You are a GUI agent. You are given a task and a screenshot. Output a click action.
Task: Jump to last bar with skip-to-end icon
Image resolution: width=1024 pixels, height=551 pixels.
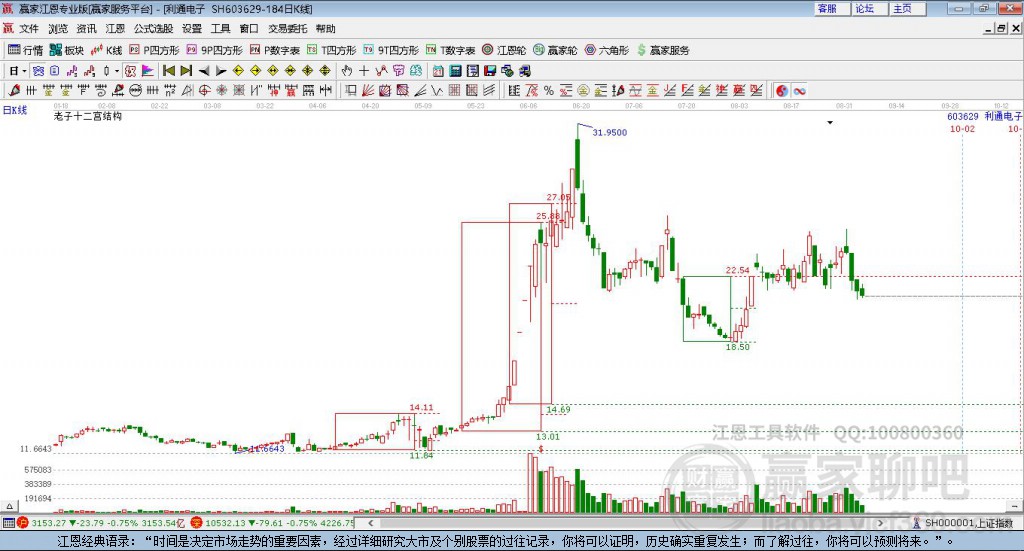[186, 71]
